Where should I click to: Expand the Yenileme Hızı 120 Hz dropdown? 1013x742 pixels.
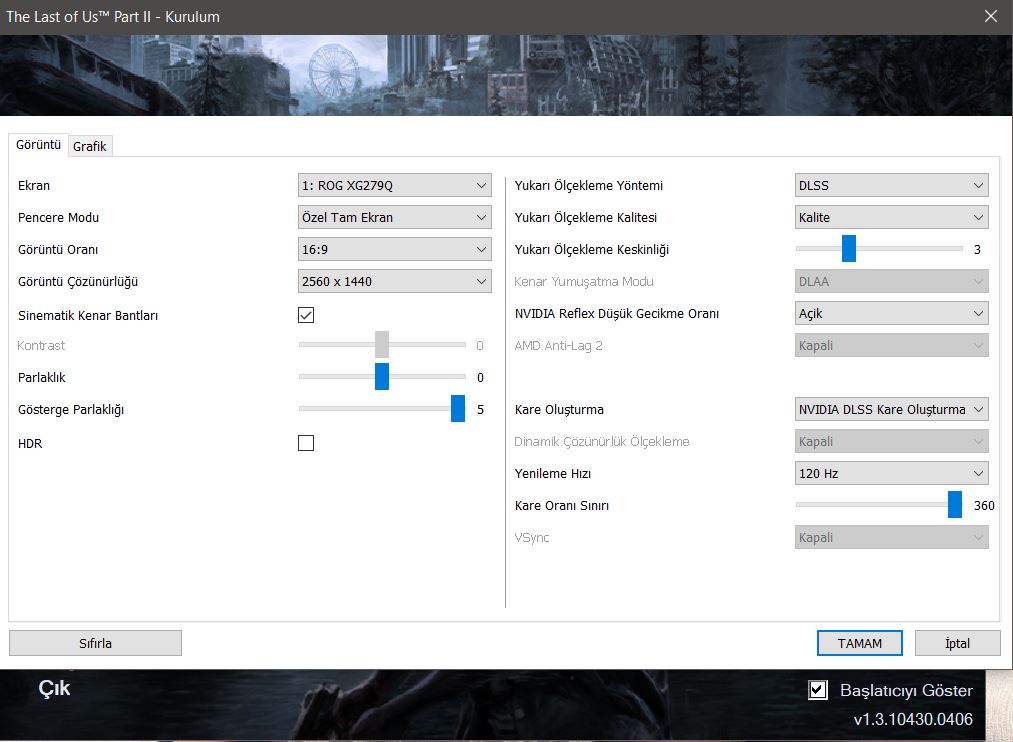[892, 473]
